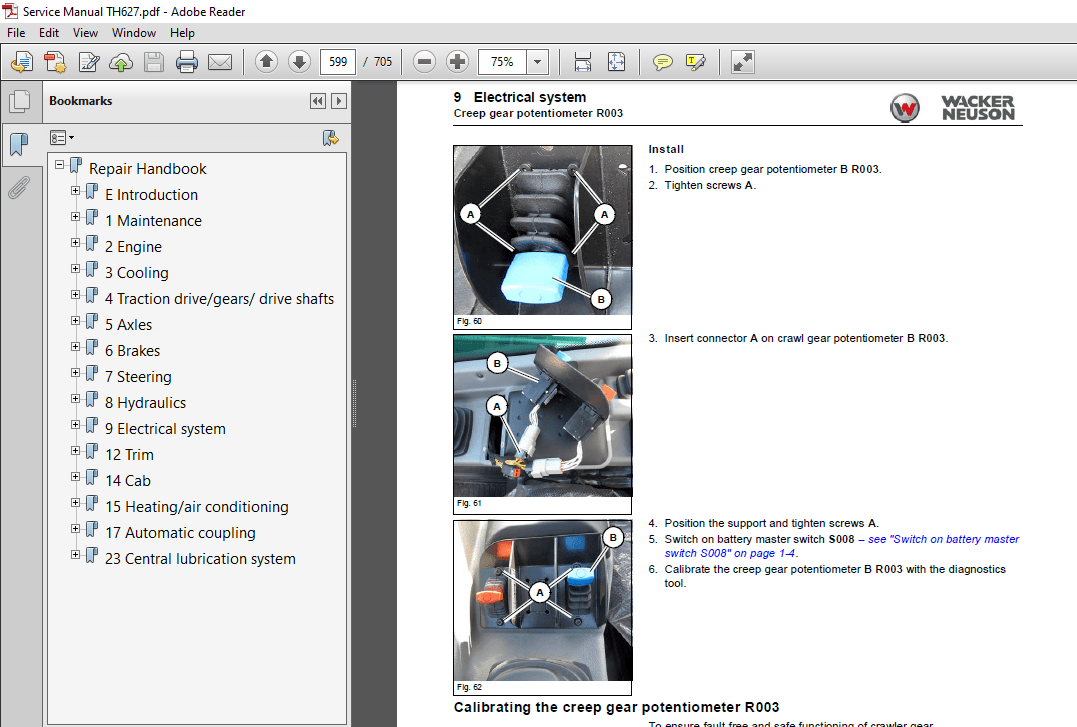The width and height of the screenshot is (1077, 727).
Task: Open the Page Thumbnails panel
Action: (x=20, y=100)
